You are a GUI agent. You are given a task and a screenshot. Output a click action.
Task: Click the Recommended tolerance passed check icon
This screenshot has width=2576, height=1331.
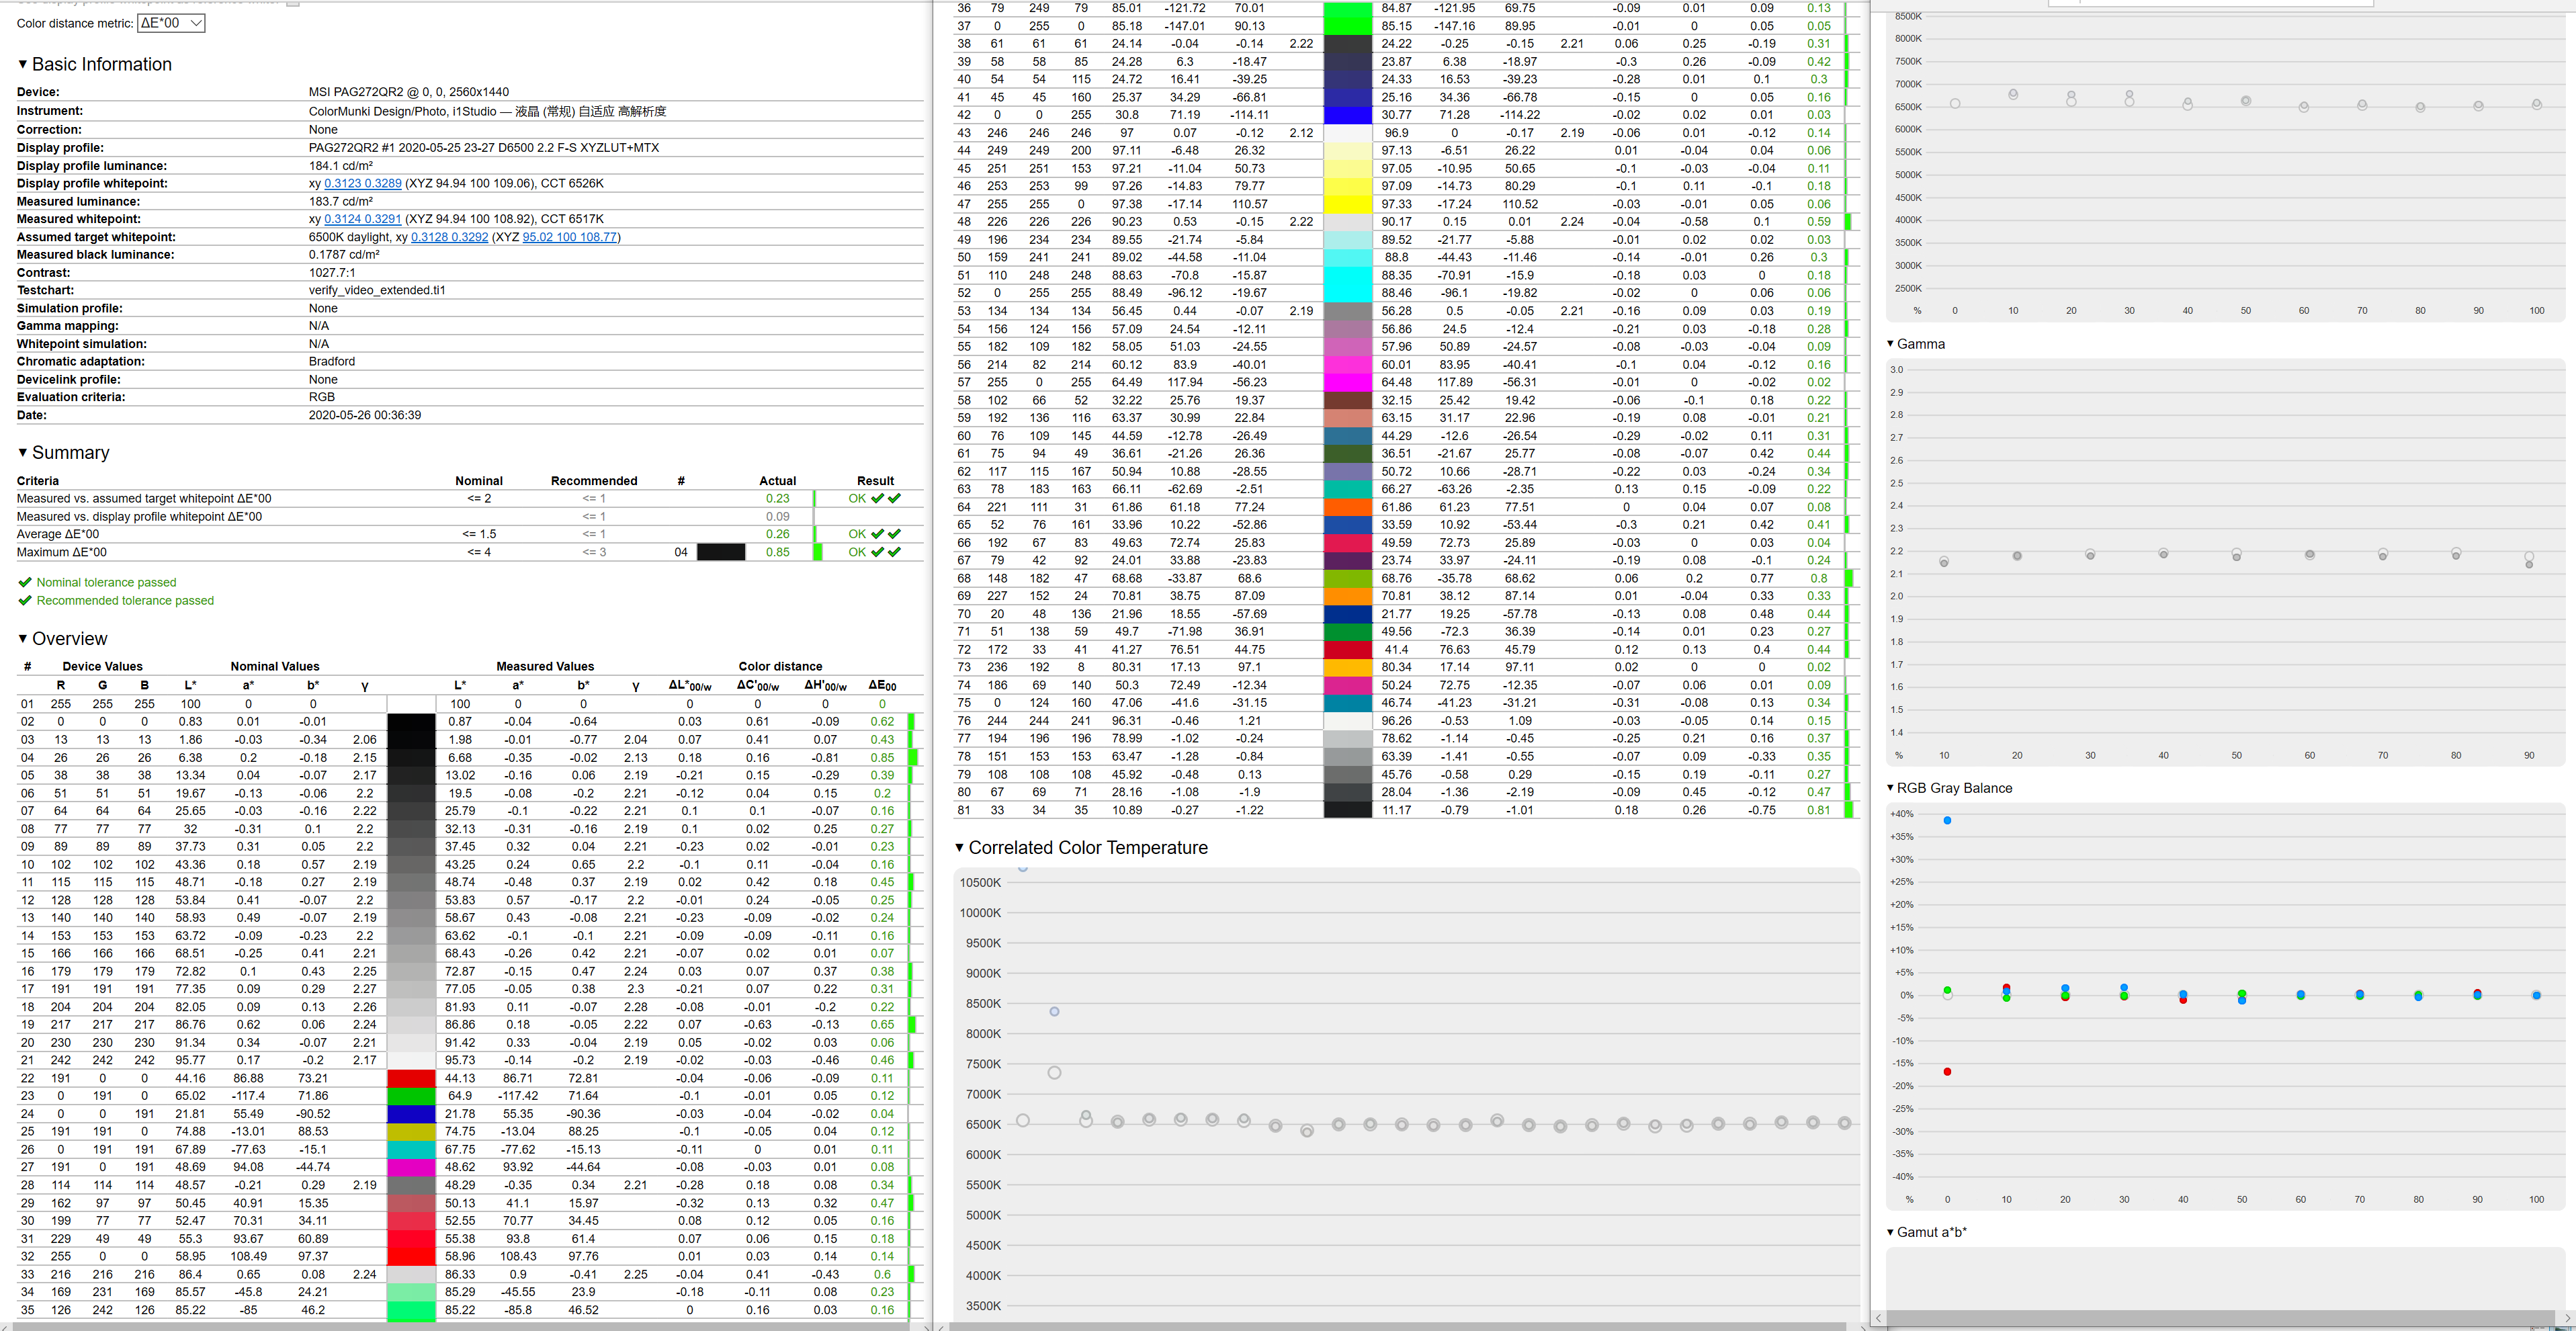point(25,601)
